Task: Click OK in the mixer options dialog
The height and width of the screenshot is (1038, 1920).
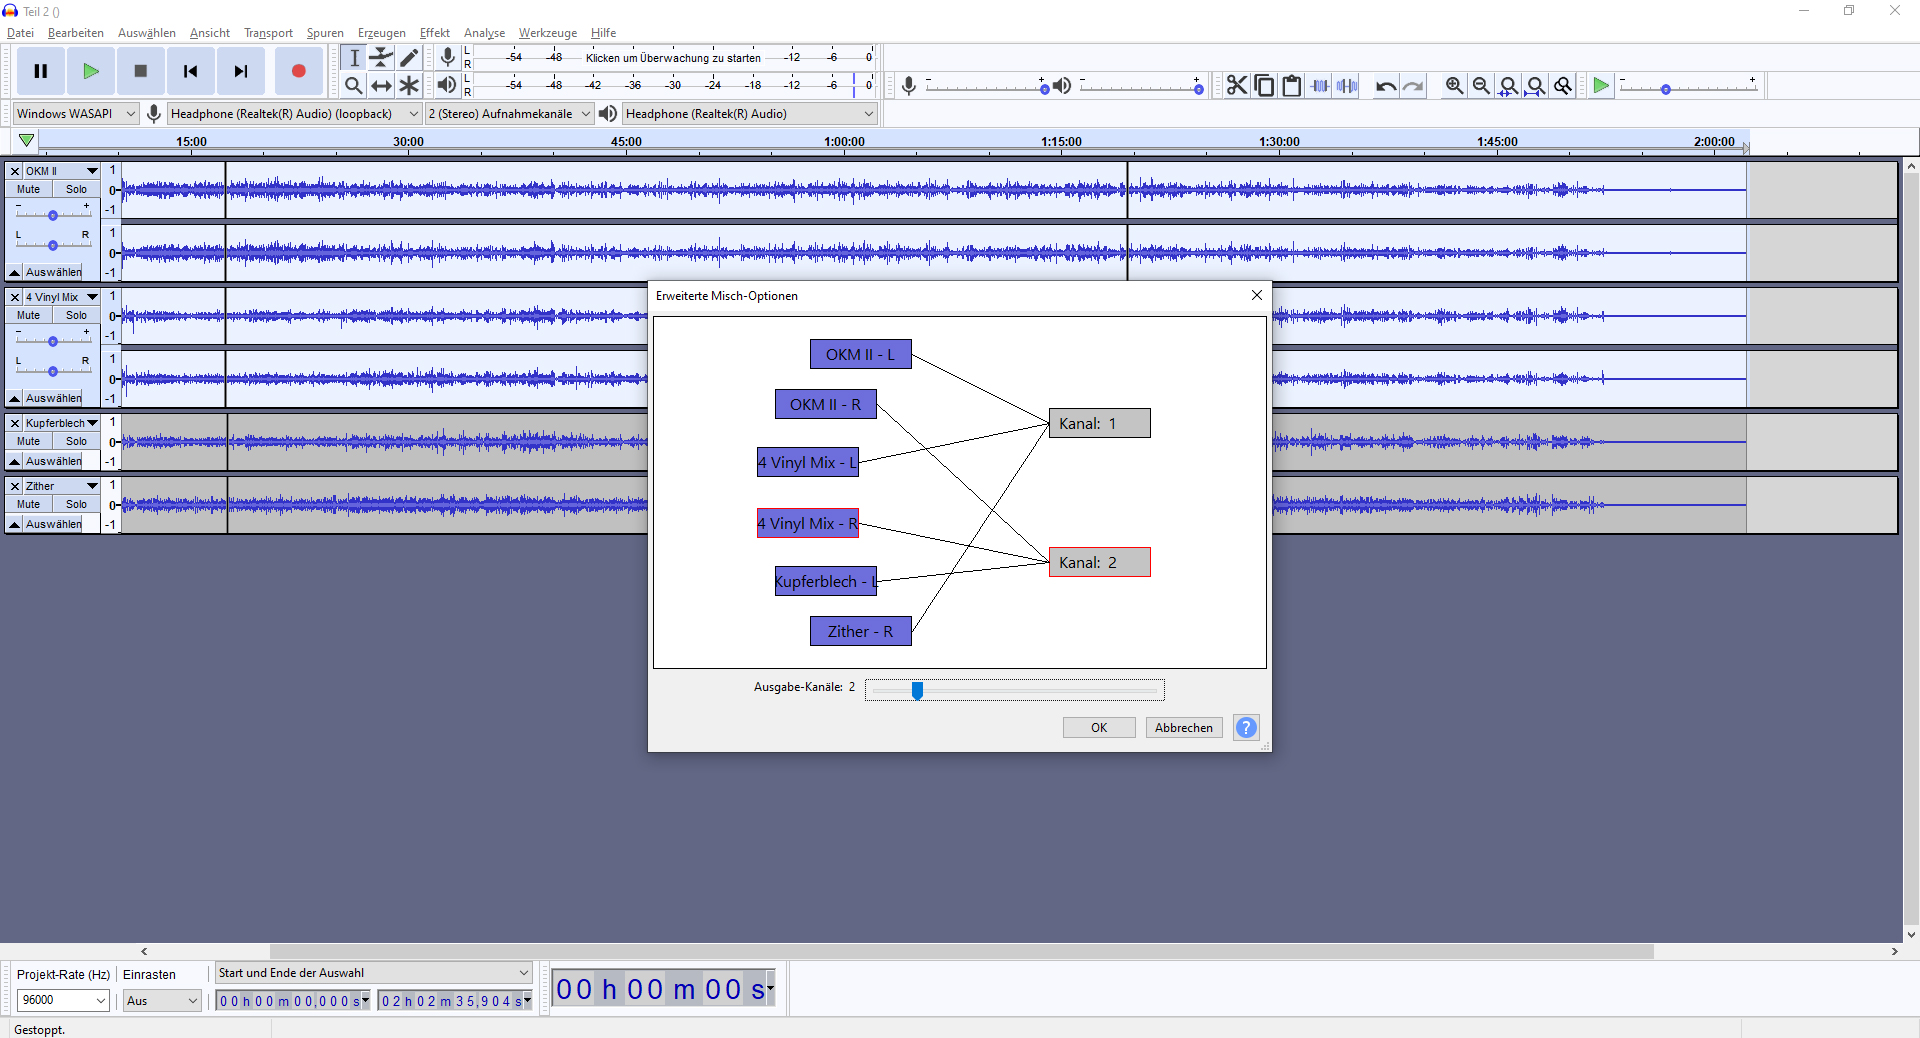Action: (1099, 728)
